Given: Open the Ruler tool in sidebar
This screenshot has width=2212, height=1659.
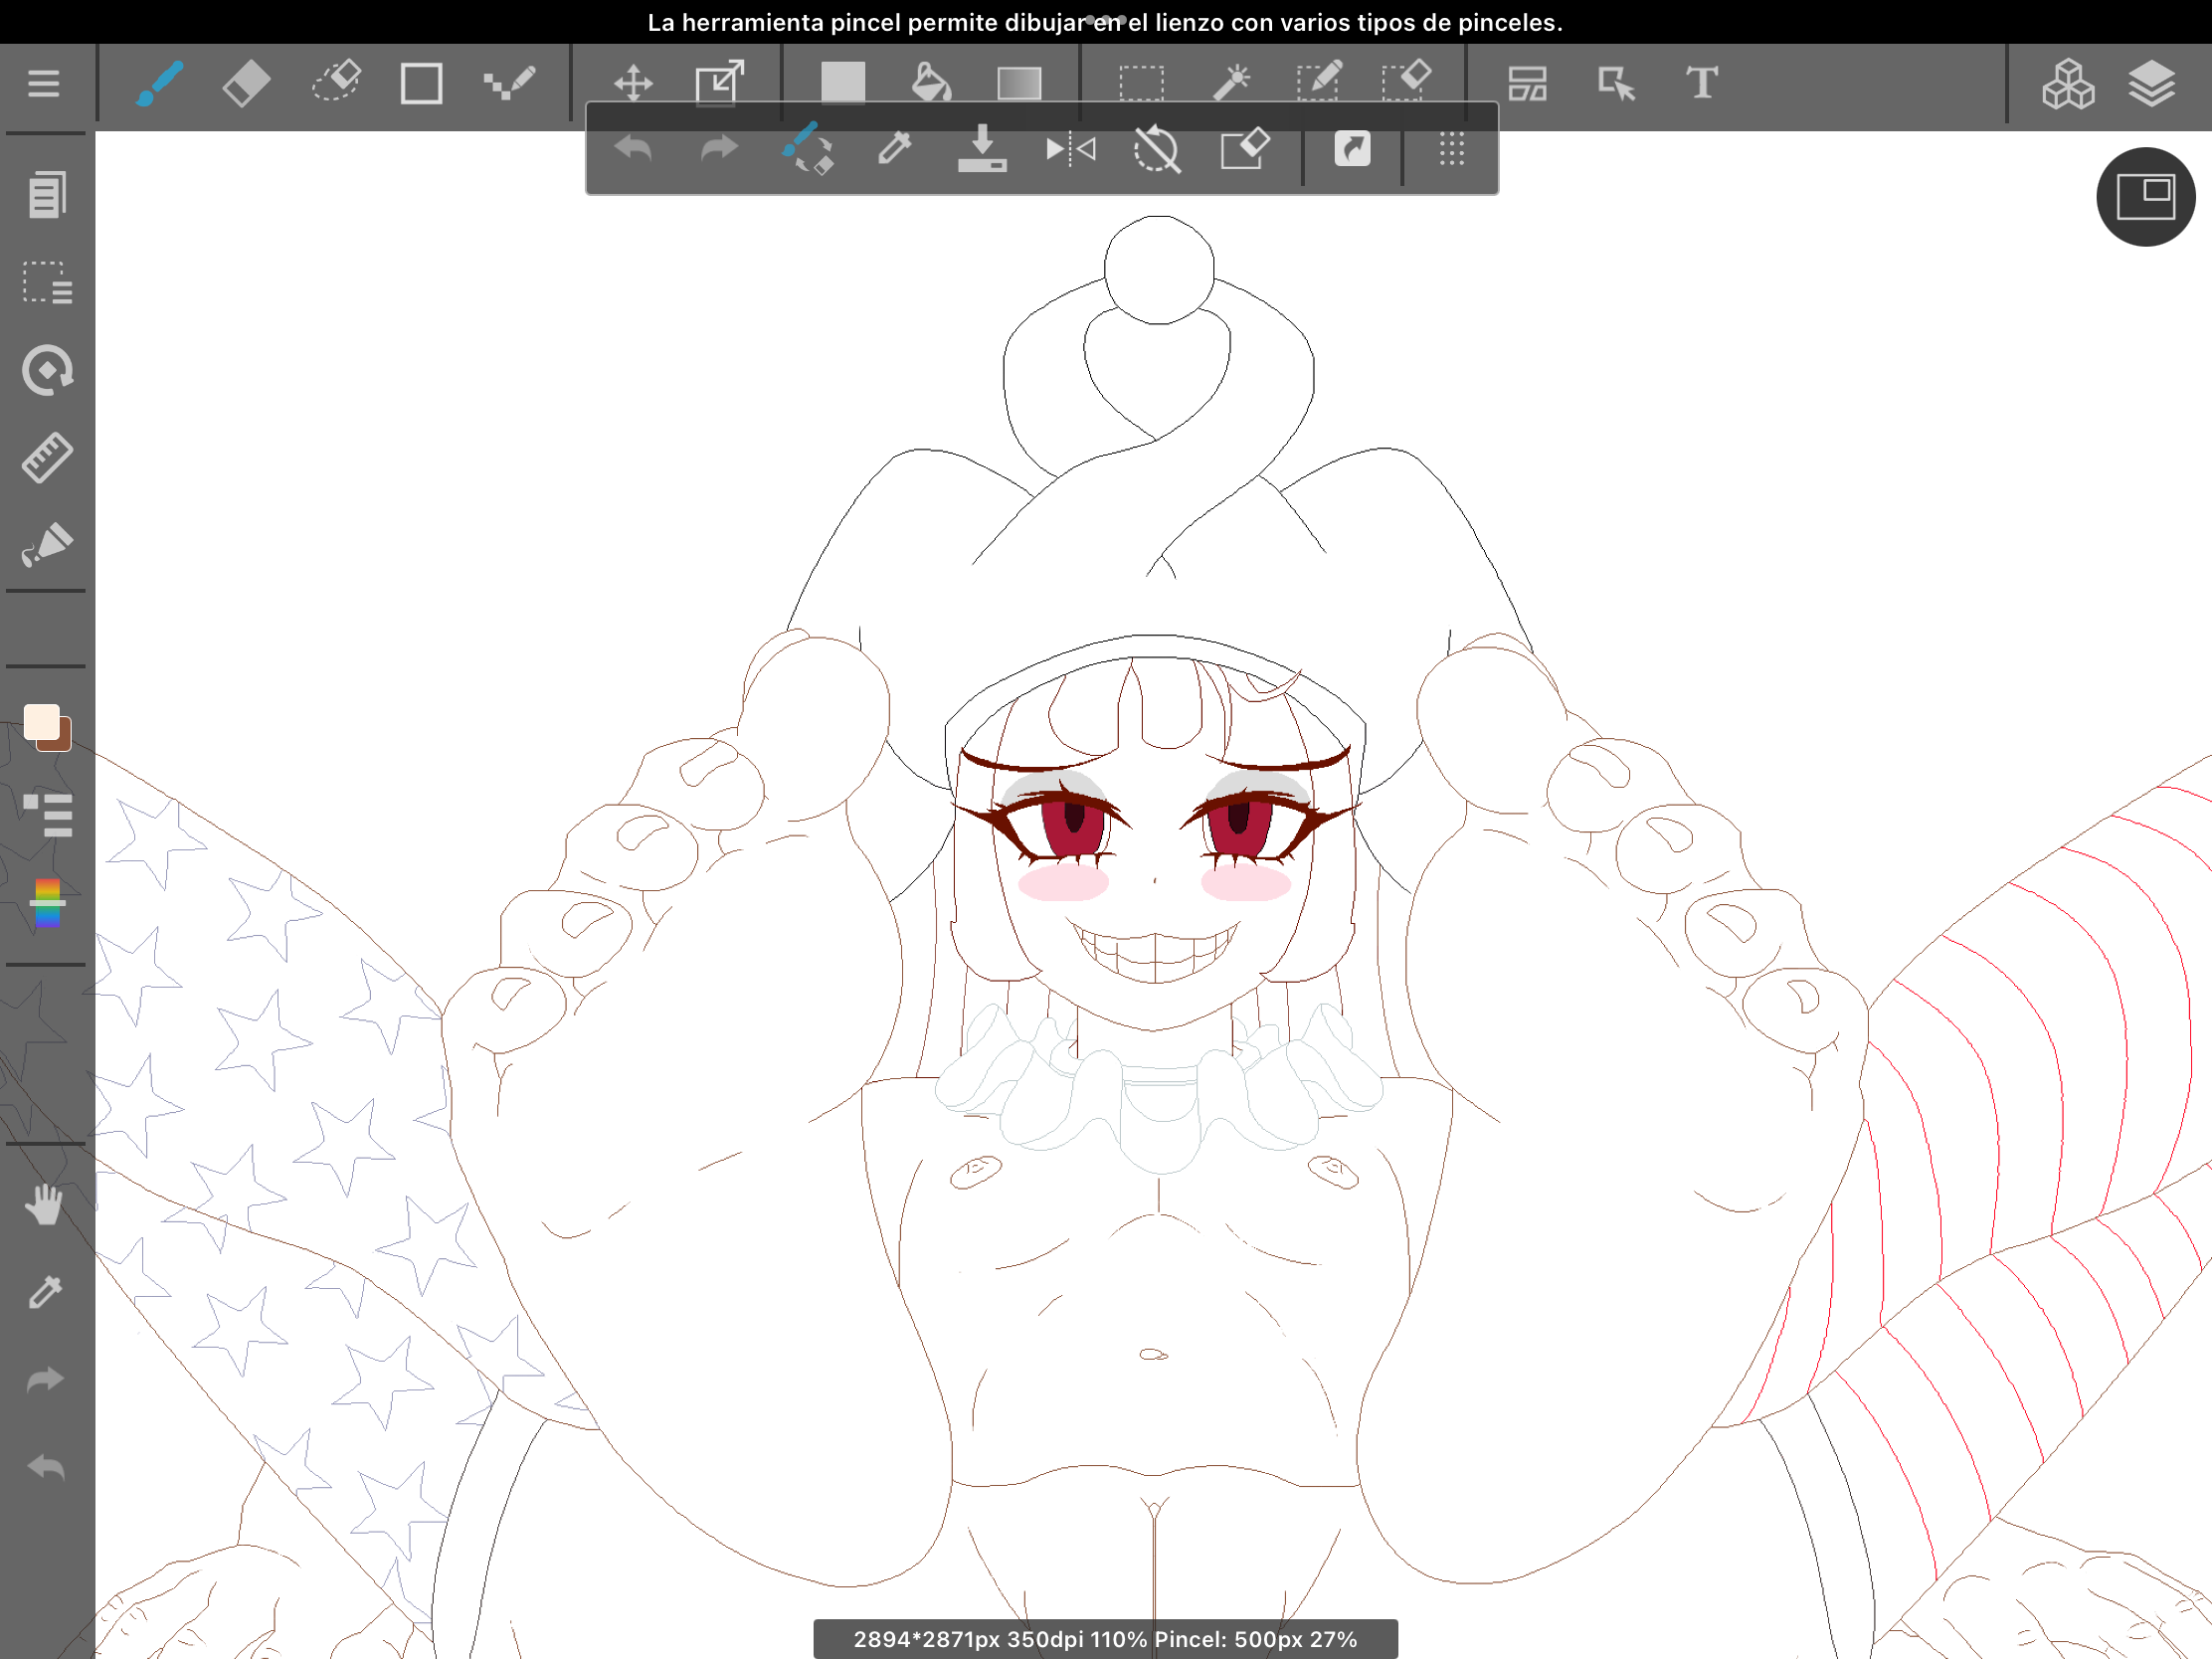Looking at the screenshot, I should (x=47, y=458).
